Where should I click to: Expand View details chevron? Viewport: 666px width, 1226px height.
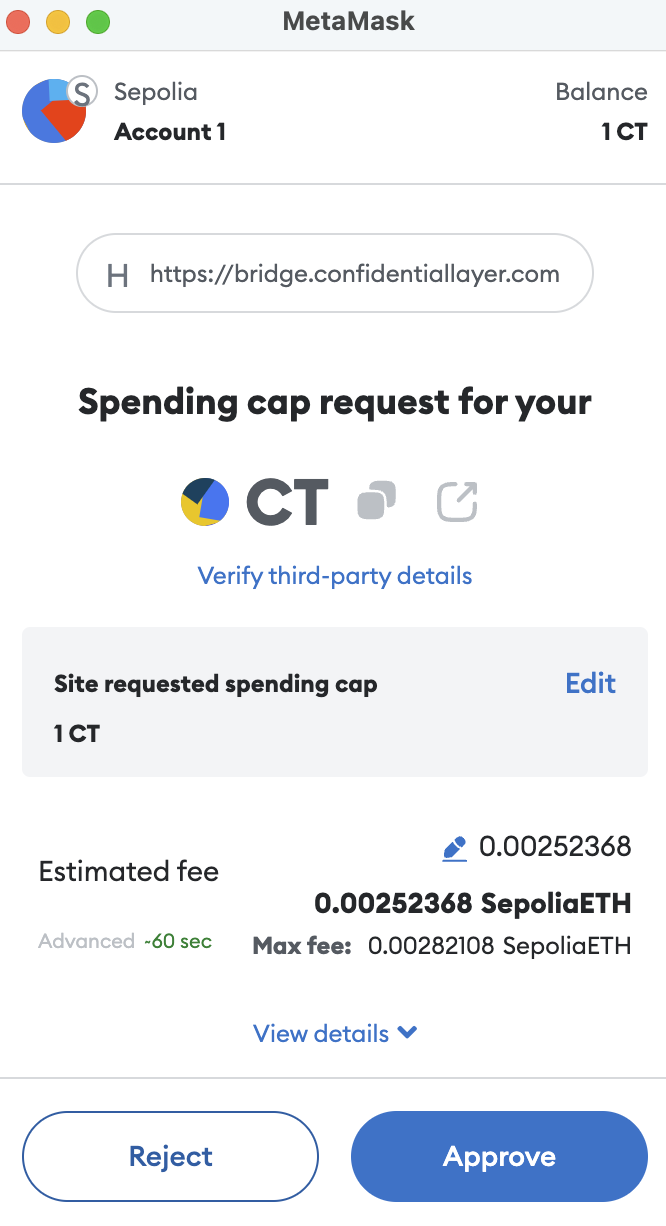[407, 1033]
